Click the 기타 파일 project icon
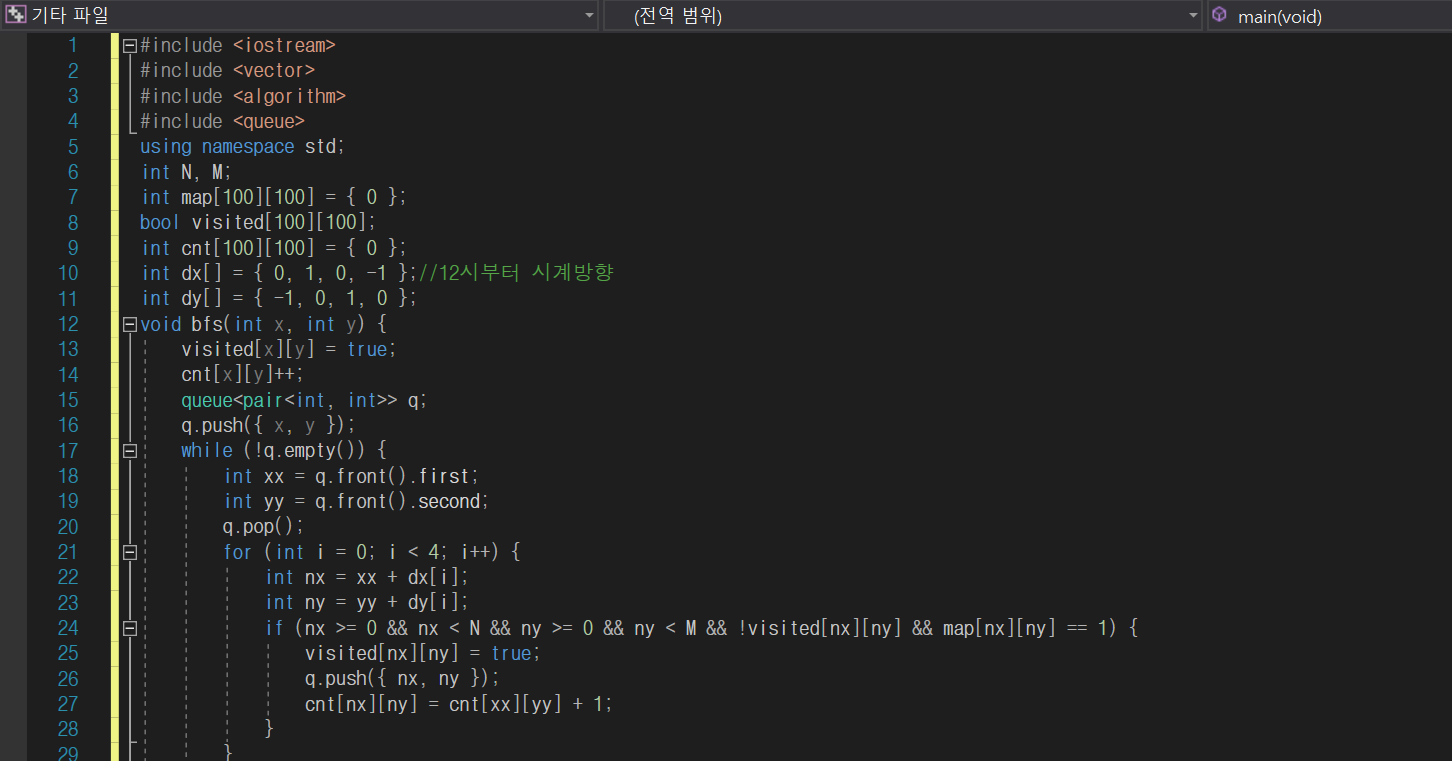The height and width of the screenshot is (761, 1452). (x=15, y=15)
